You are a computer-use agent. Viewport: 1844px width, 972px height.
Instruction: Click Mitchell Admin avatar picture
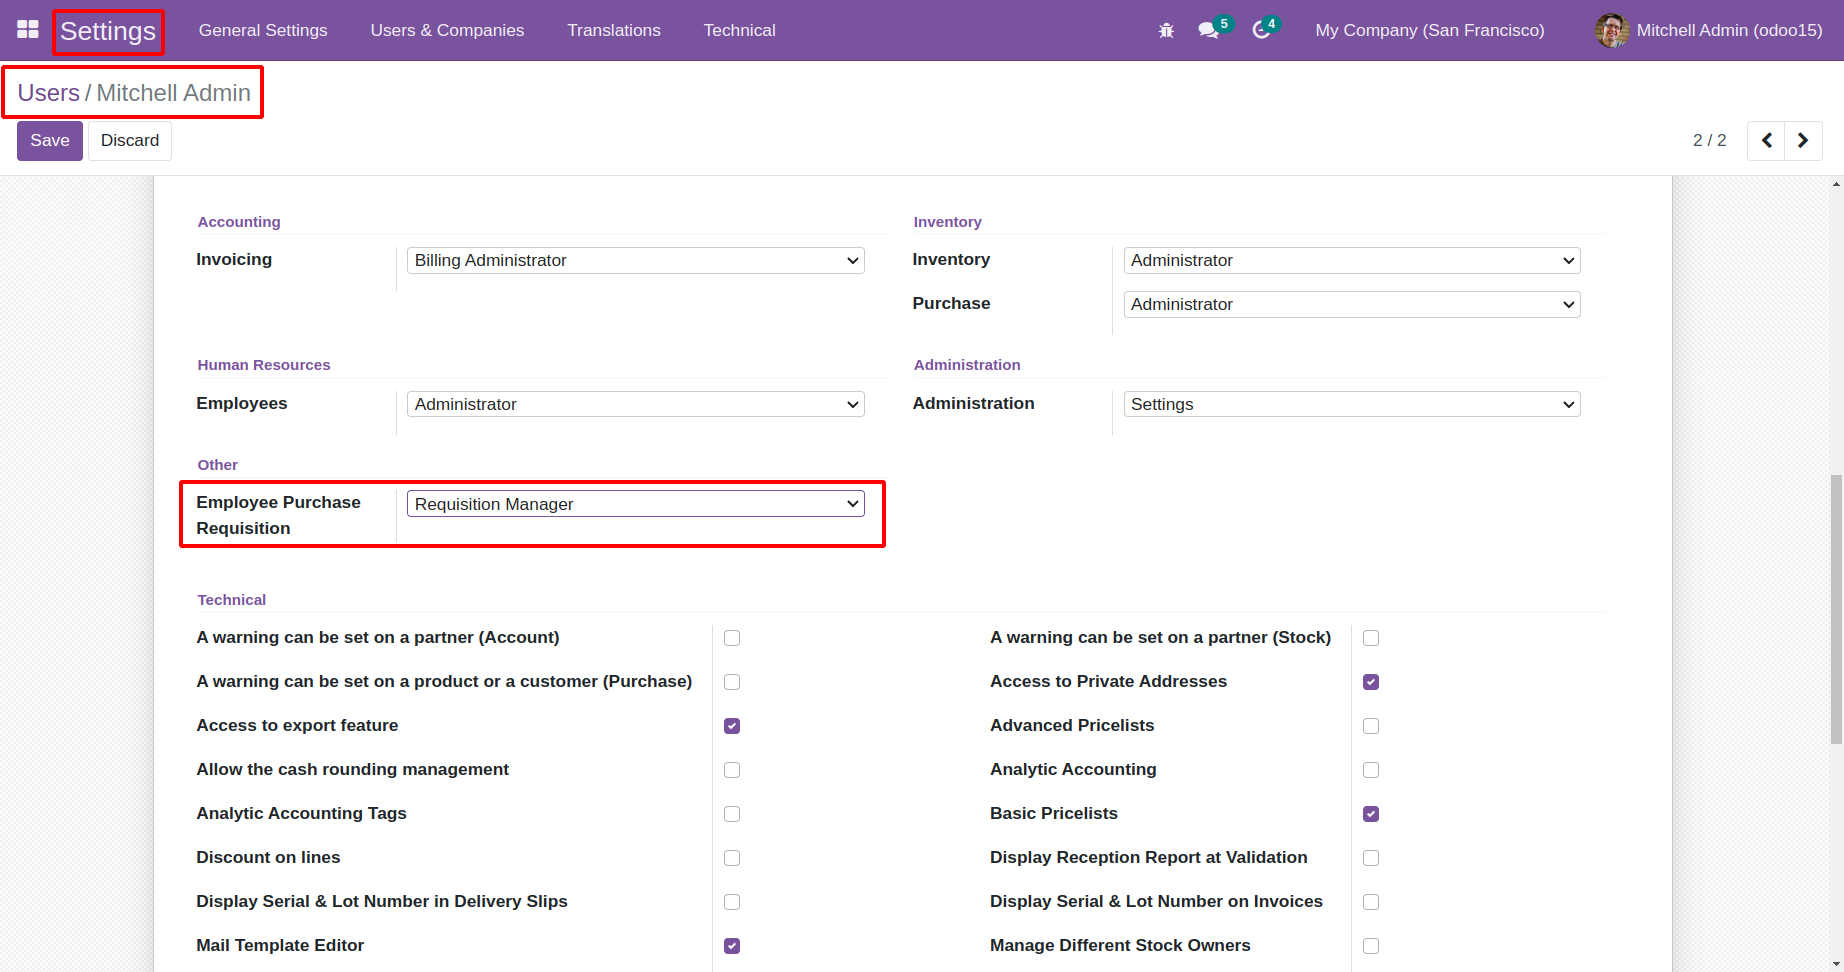[1611, 30]
